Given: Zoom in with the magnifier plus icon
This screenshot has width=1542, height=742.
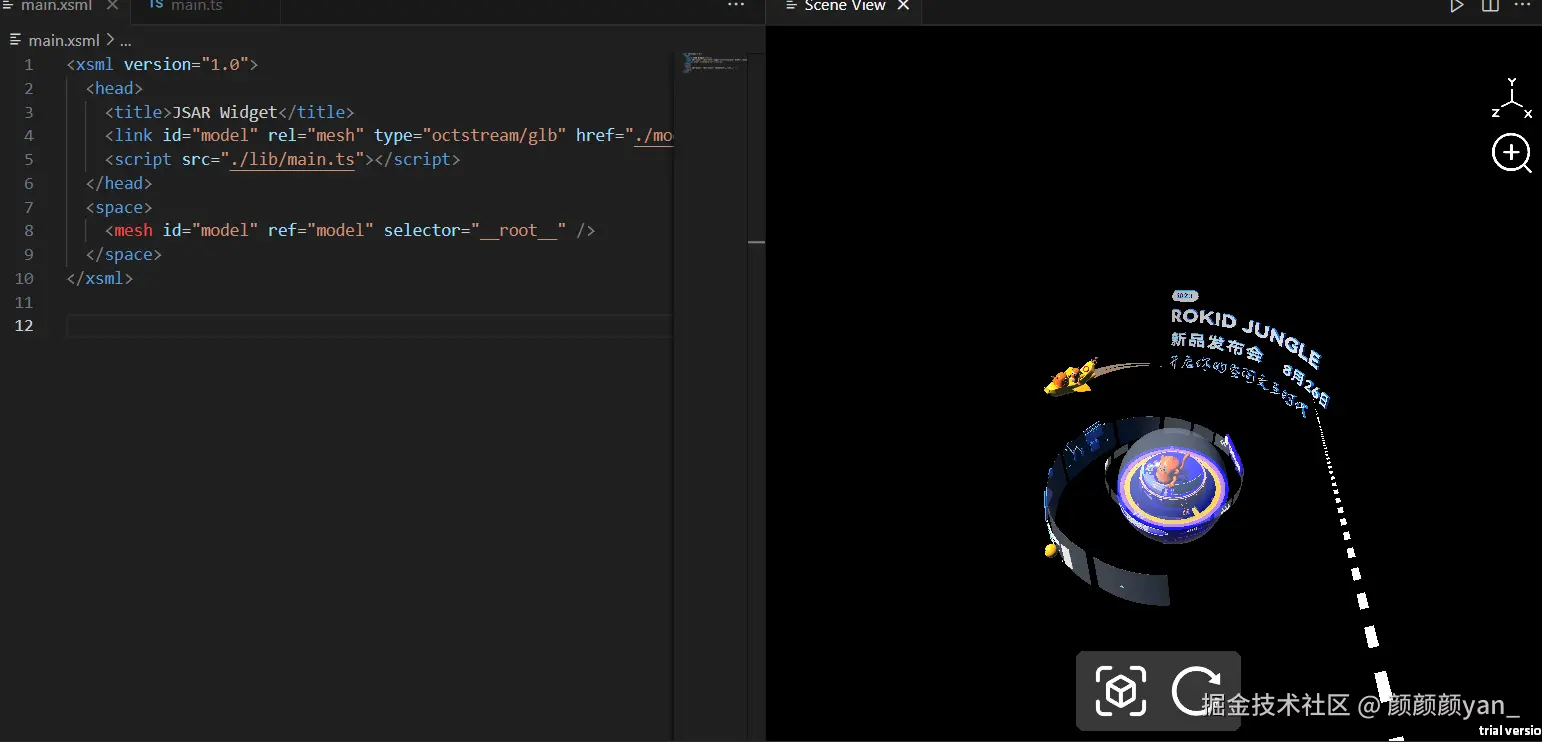Looking at the screenshot, I should (x=1512, y=154).
